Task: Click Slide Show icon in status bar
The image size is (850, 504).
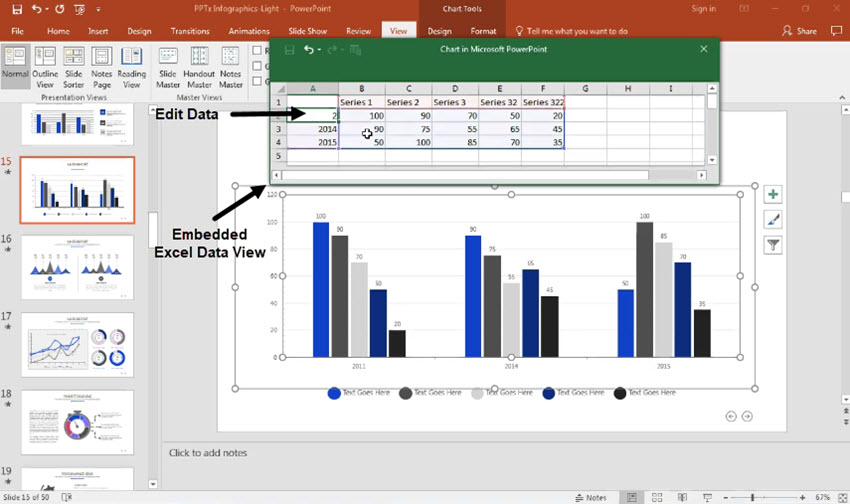Action: click(x=707, y=497)
